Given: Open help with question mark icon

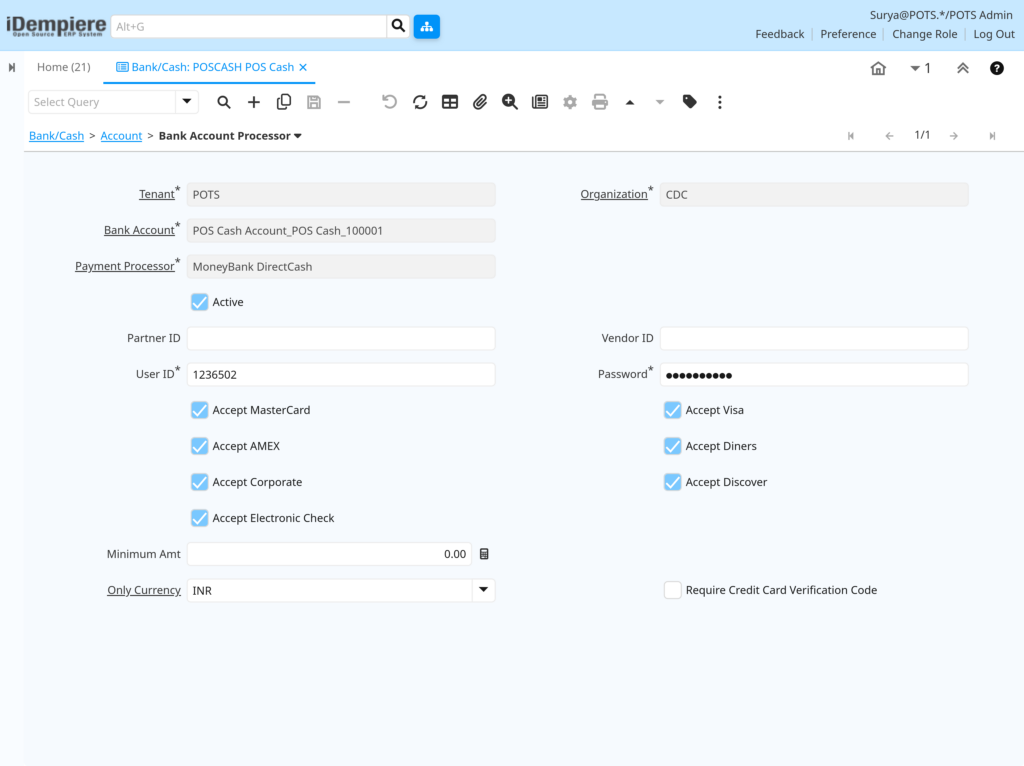Looking at the screenshot, I should tap(997, 68).
